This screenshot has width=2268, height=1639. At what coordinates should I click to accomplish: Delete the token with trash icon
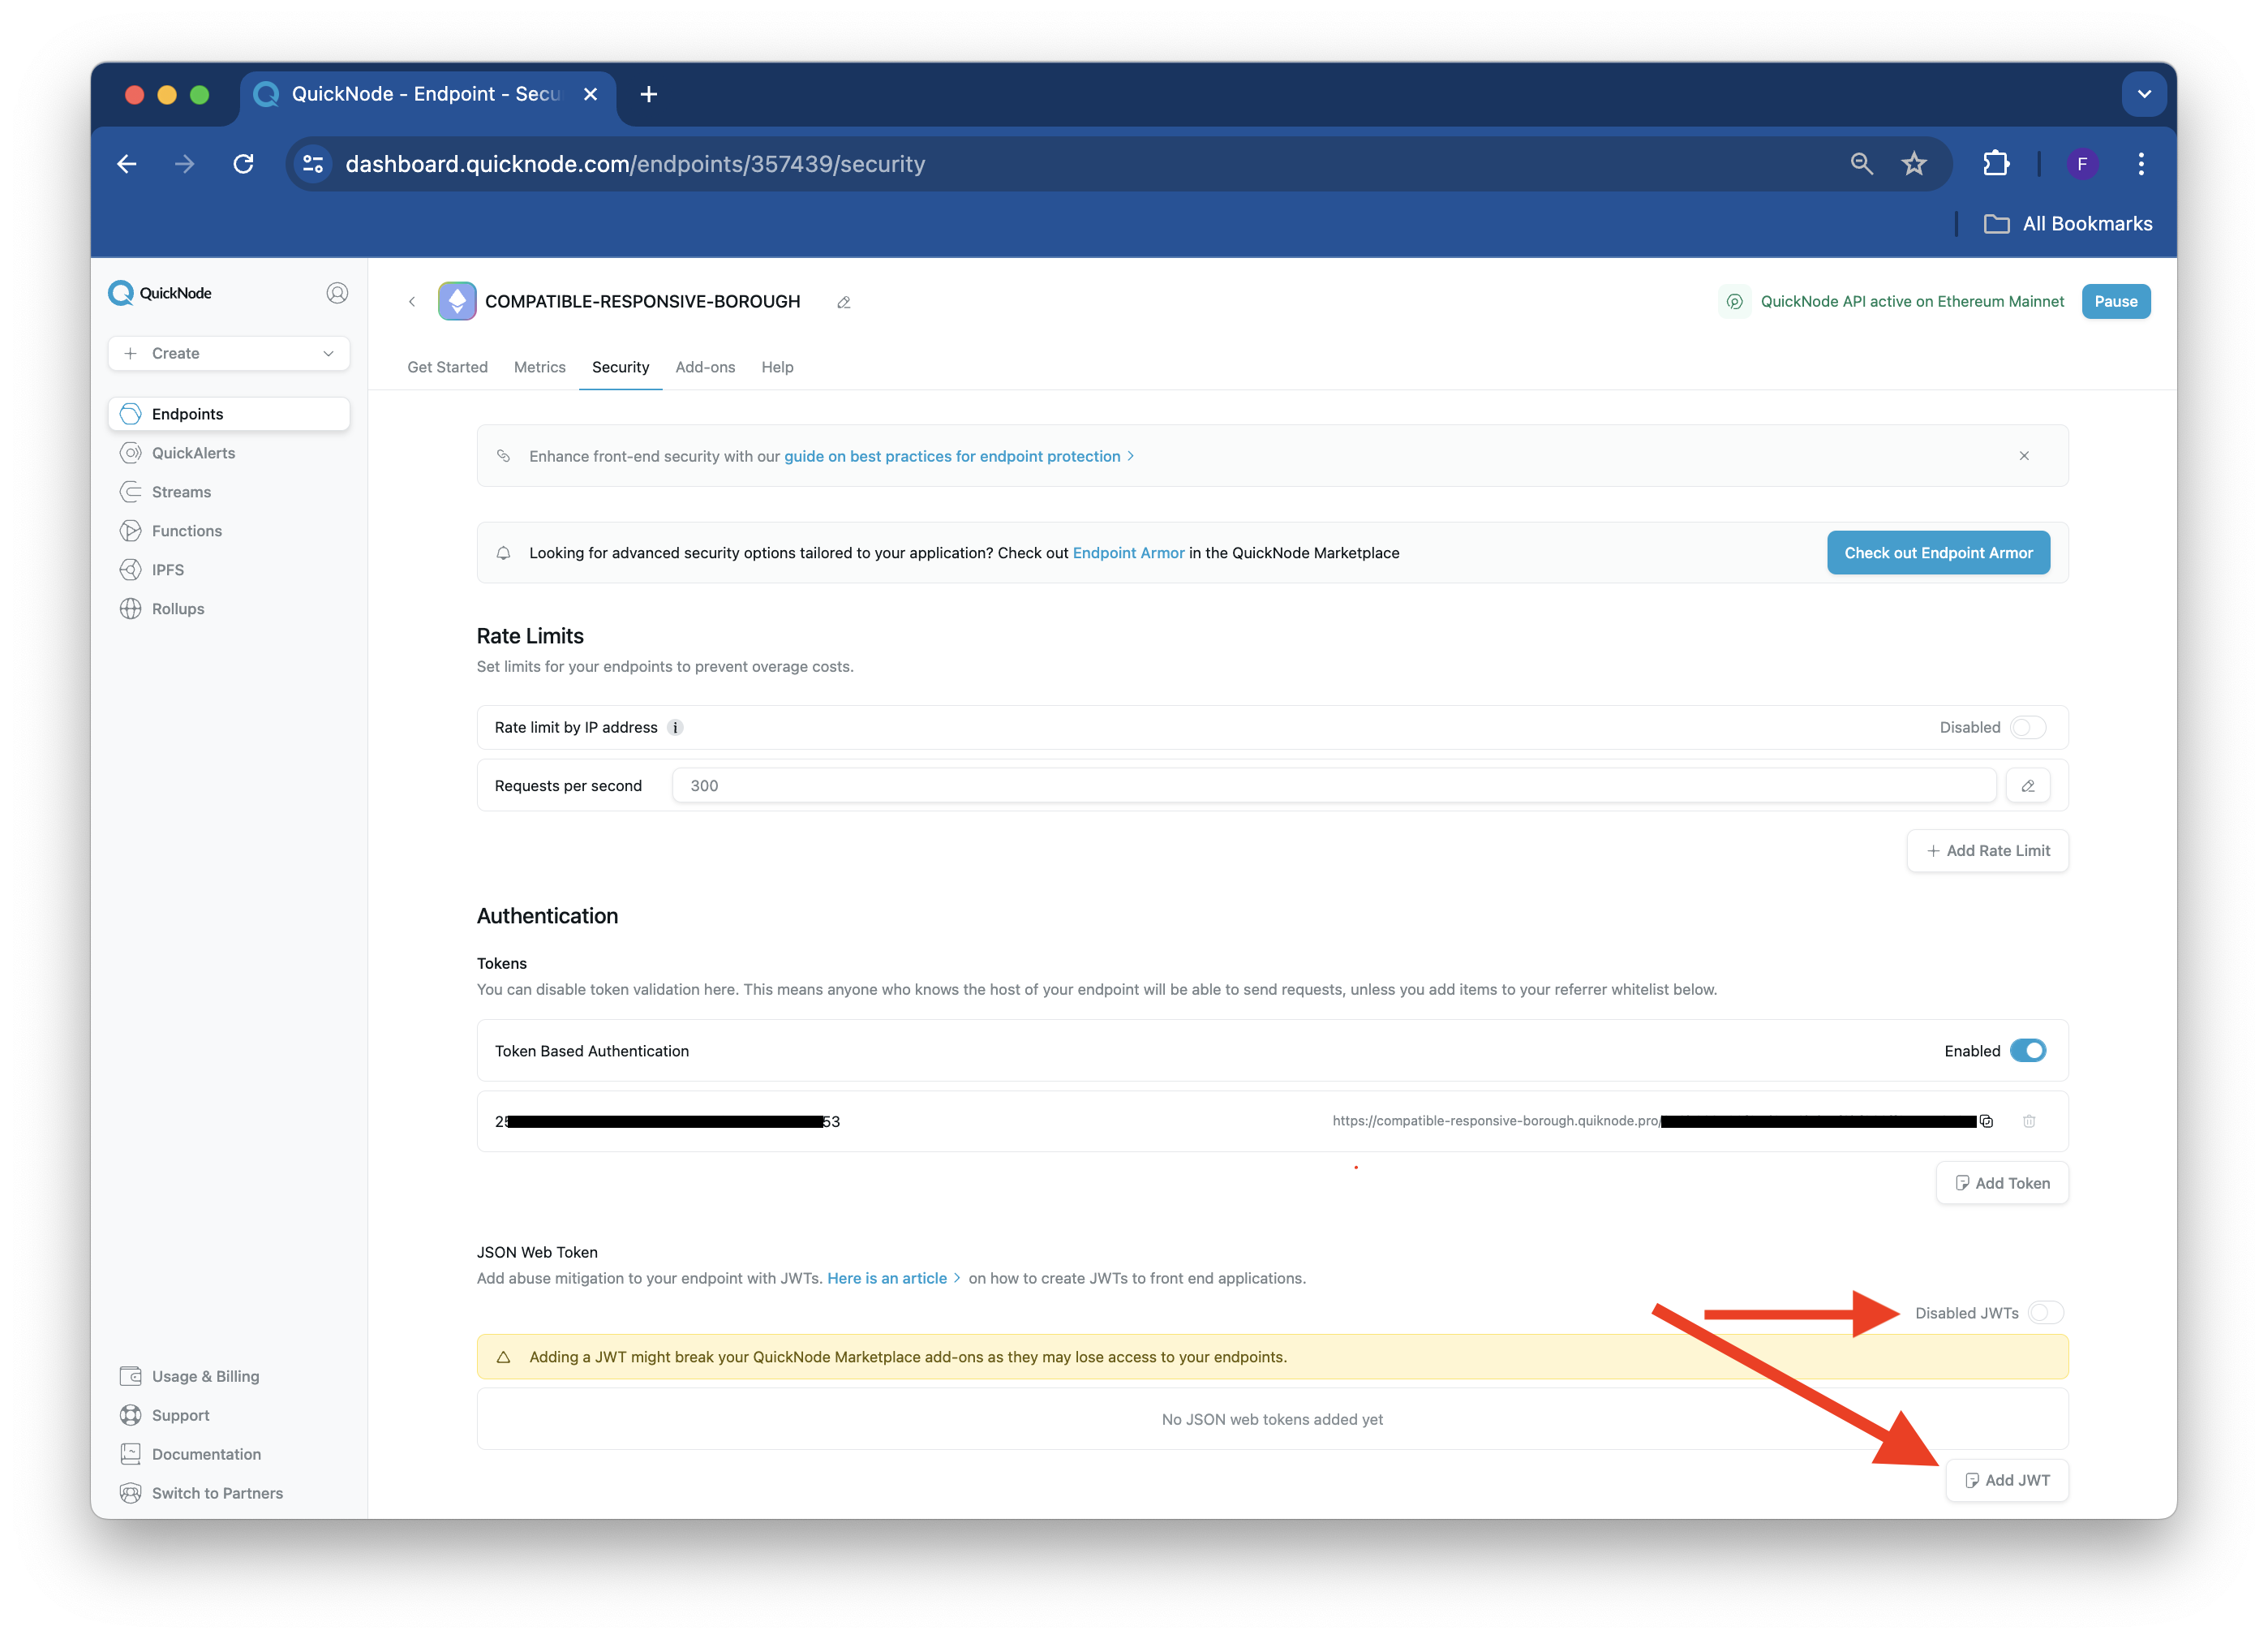tap(2029, 1121)
